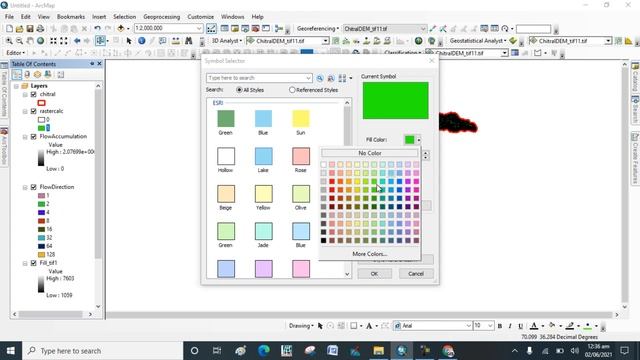This screenshot has width=640, height=360.
Task: Open the font name Arial dropdown
Action: pyautogui.click(x=469, y=326)
